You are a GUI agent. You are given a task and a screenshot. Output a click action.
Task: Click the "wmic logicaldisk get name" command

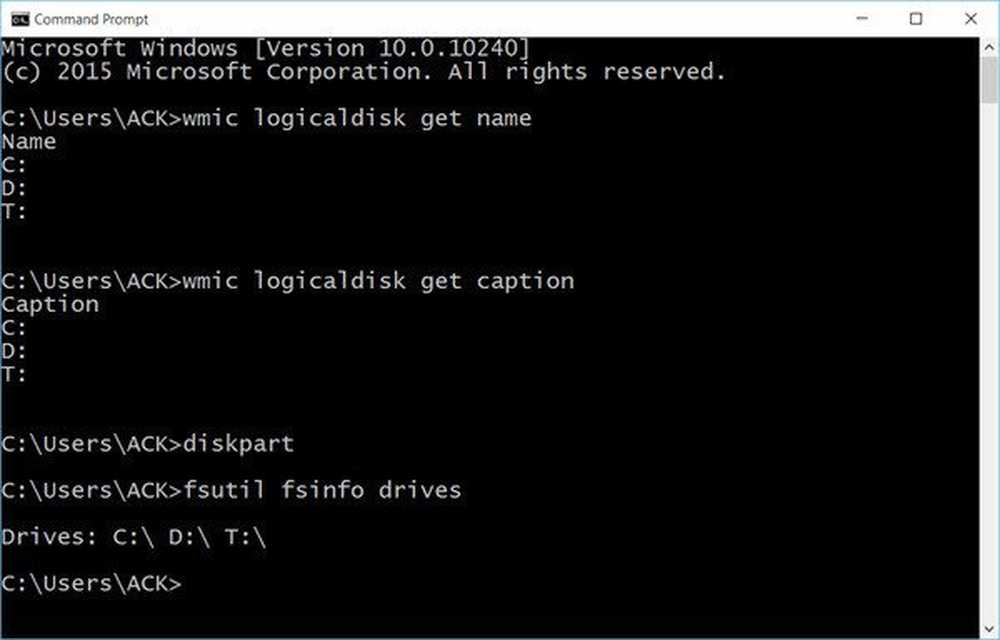coord(357,119)
